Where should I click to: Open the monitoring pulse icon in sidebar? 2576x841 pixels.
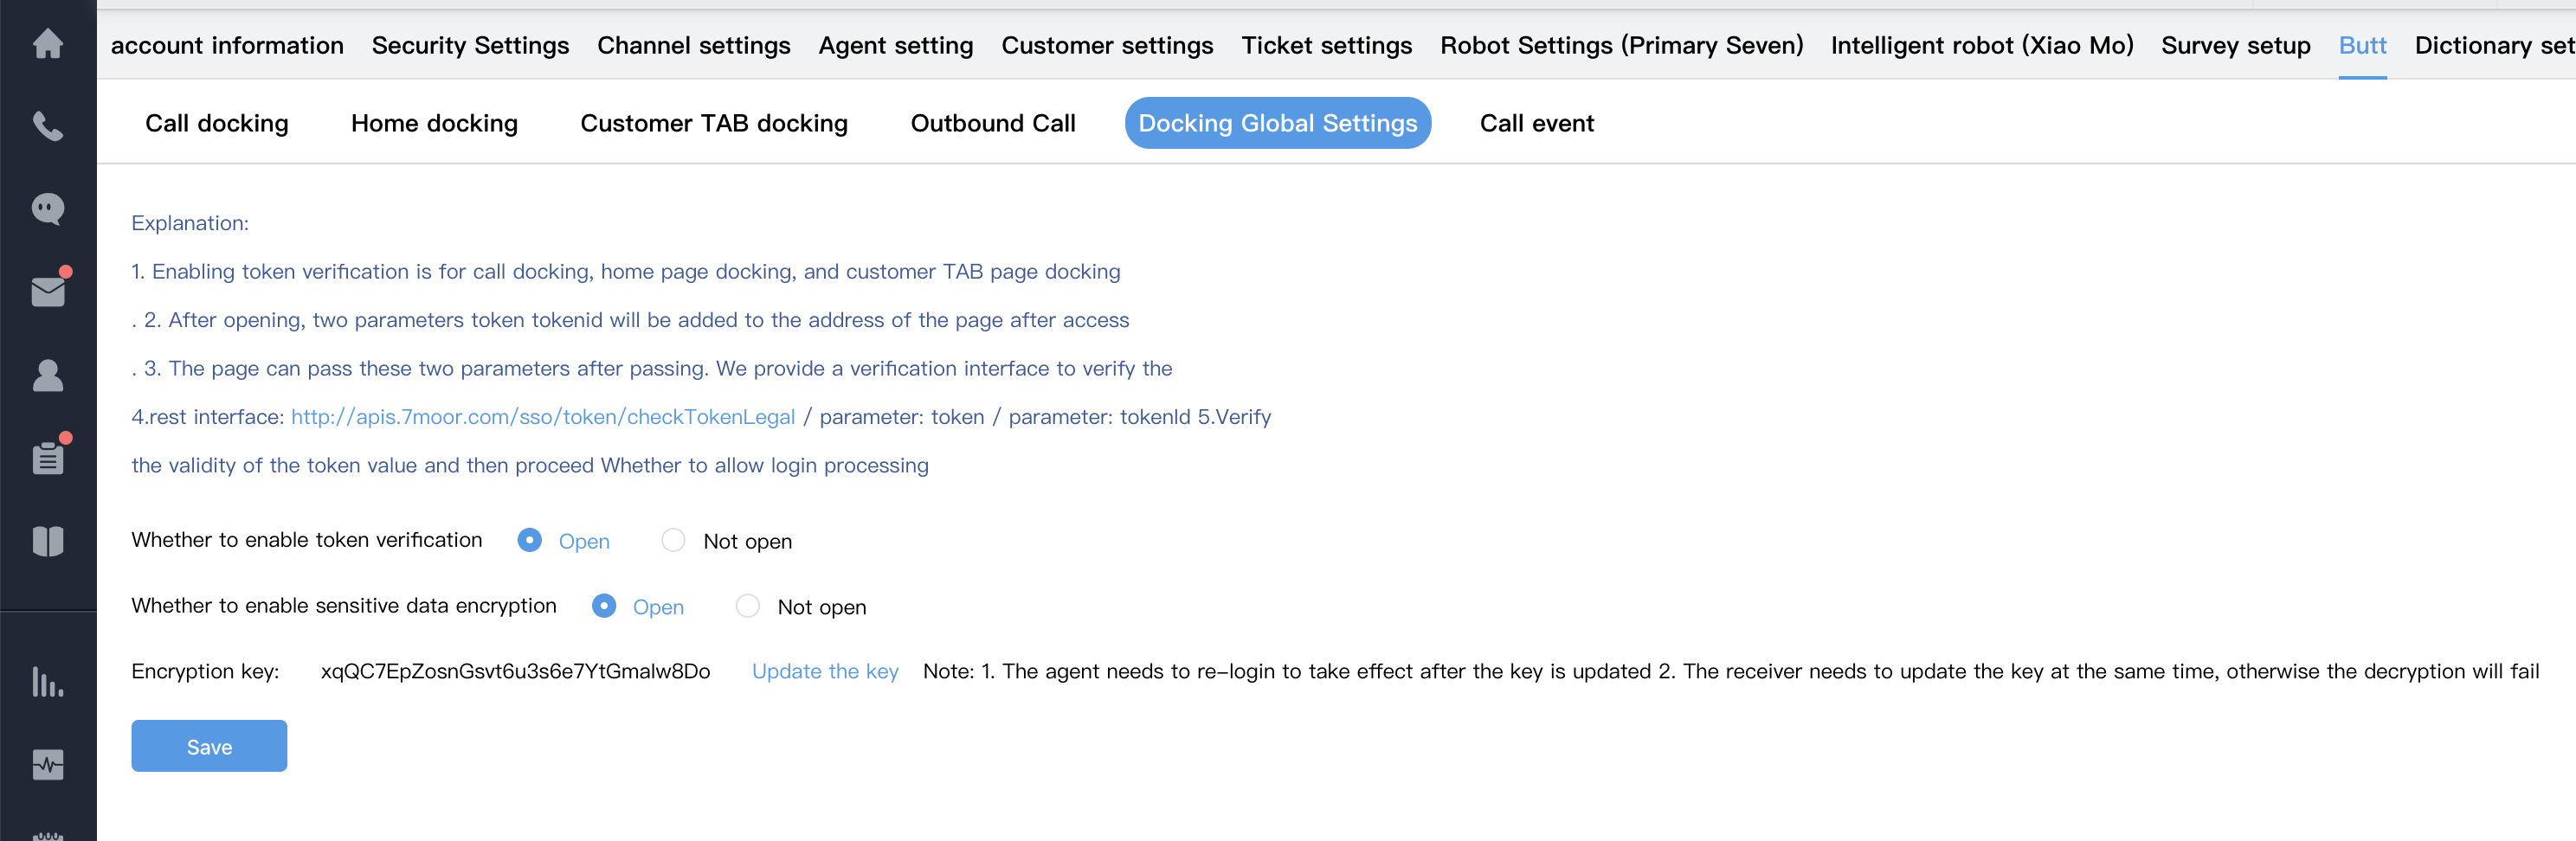point(48,765)
